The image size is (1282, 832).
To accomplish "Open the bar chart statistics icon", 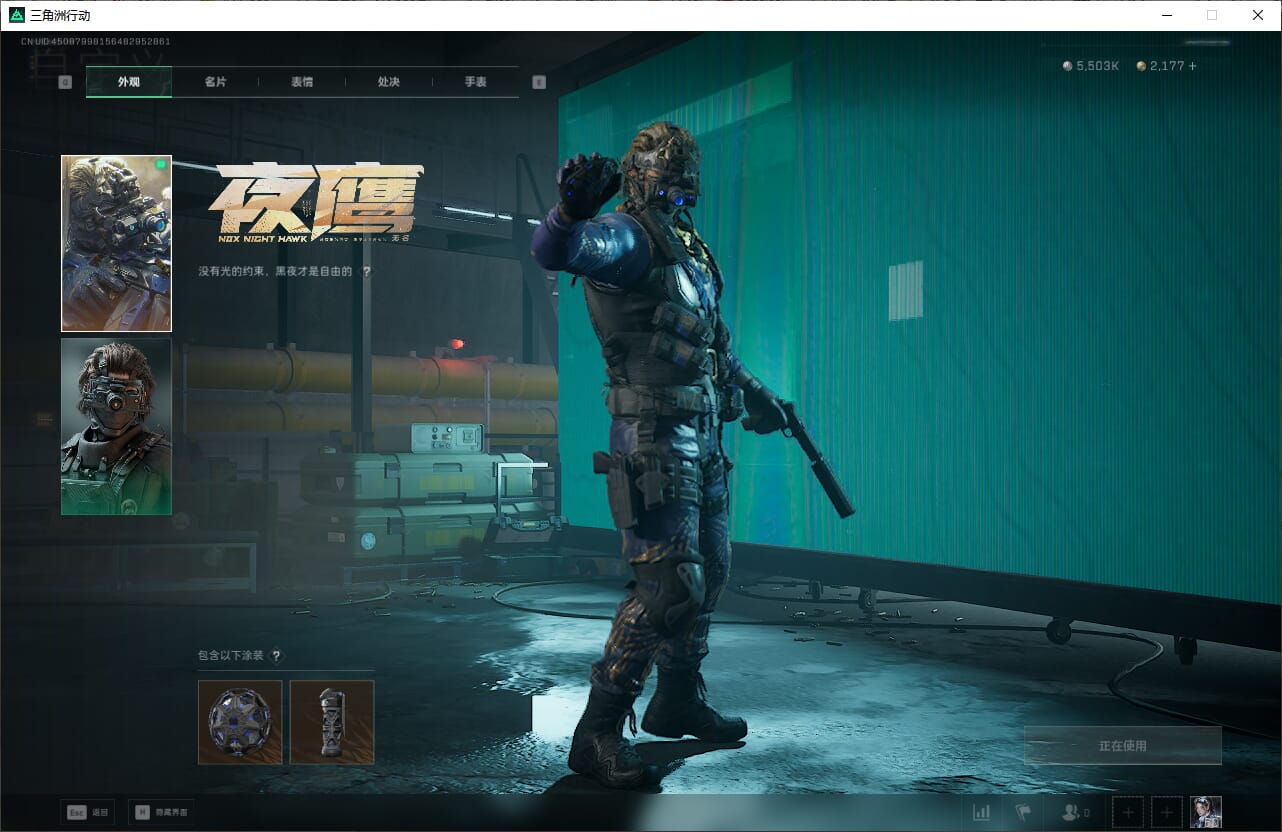I will [x=982, y=813].
